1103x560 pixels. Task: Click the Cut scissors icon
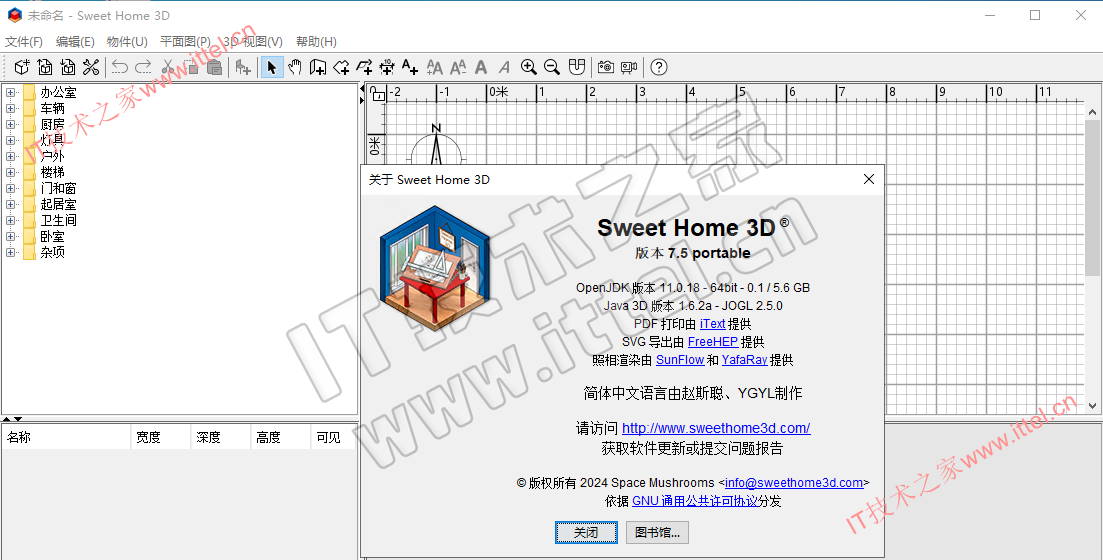pos(167,67)
